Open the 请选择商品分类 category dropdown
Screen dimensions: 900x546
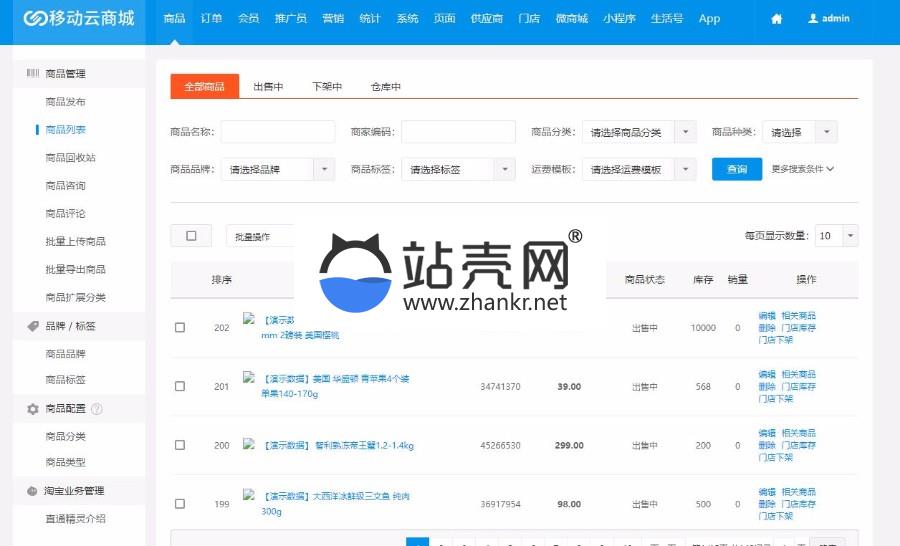click(x=639, y=132)
